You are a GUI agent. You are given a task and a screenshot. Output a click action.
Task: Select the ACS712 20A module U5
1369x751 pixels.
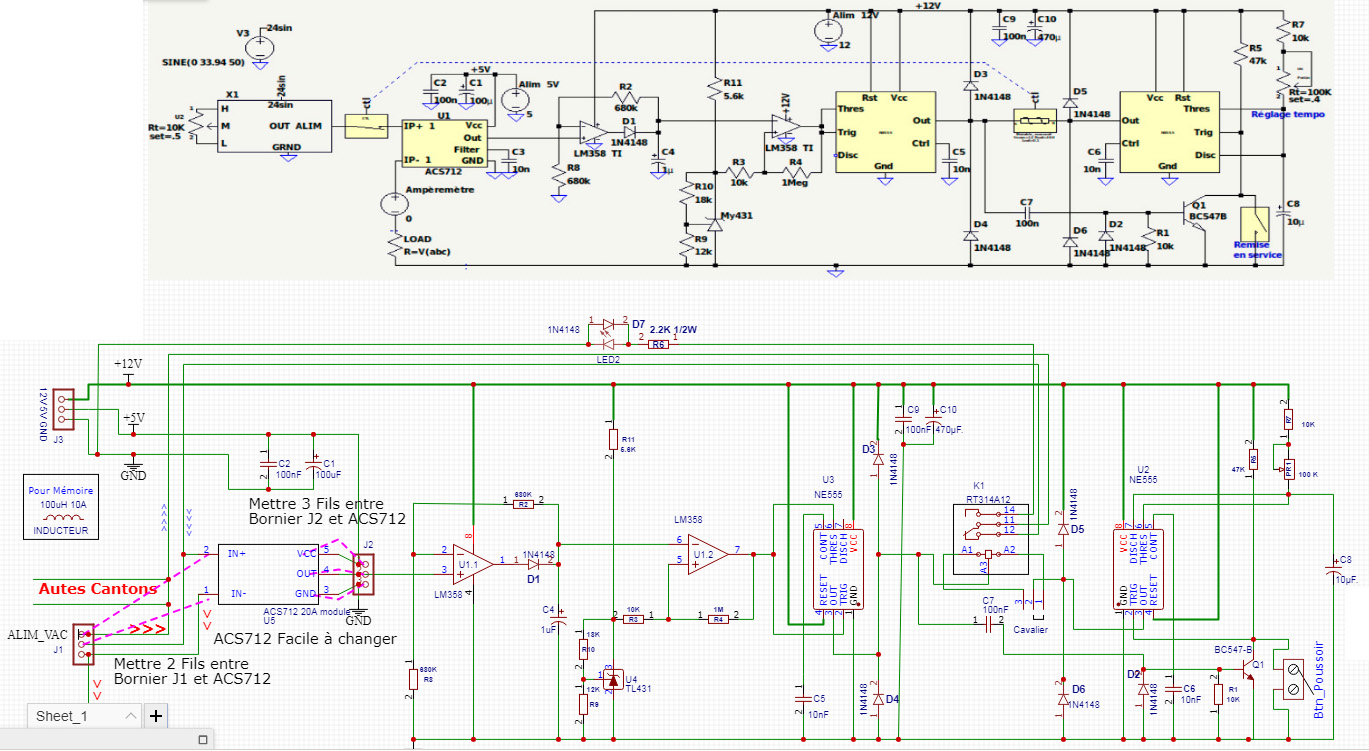pos(267,574)
